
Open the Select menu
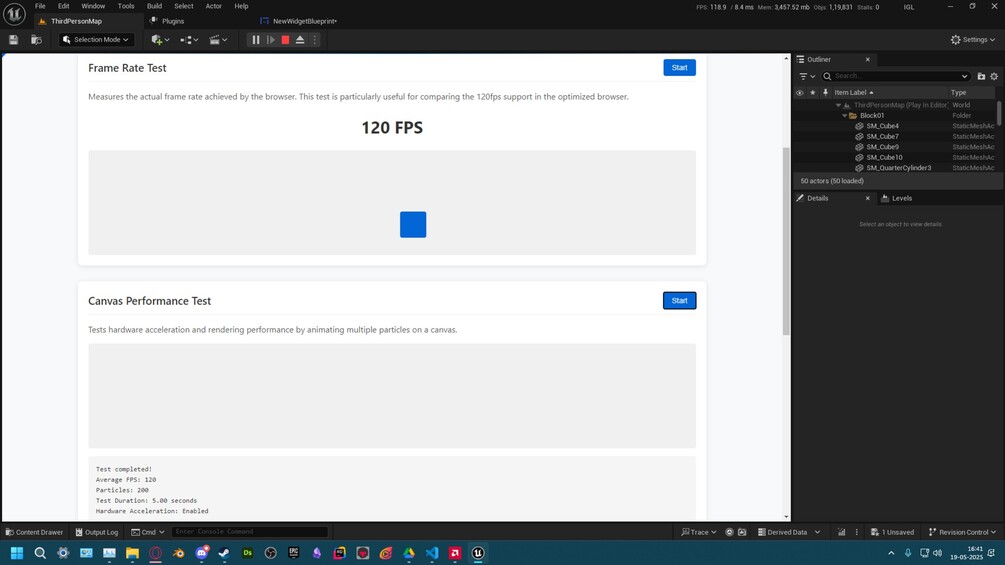coord(183,6)
